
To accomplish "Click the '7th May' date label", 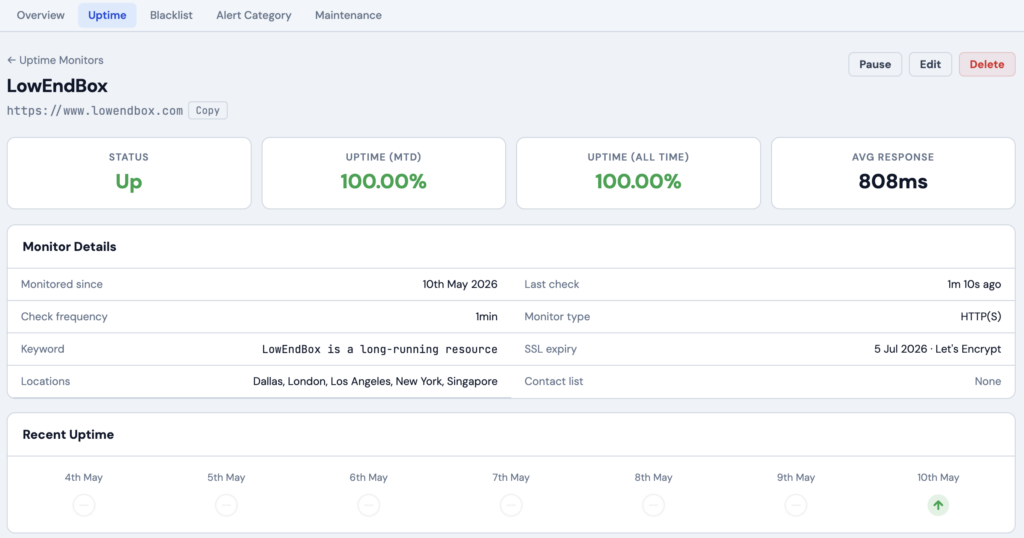I will tap(511, 477).
